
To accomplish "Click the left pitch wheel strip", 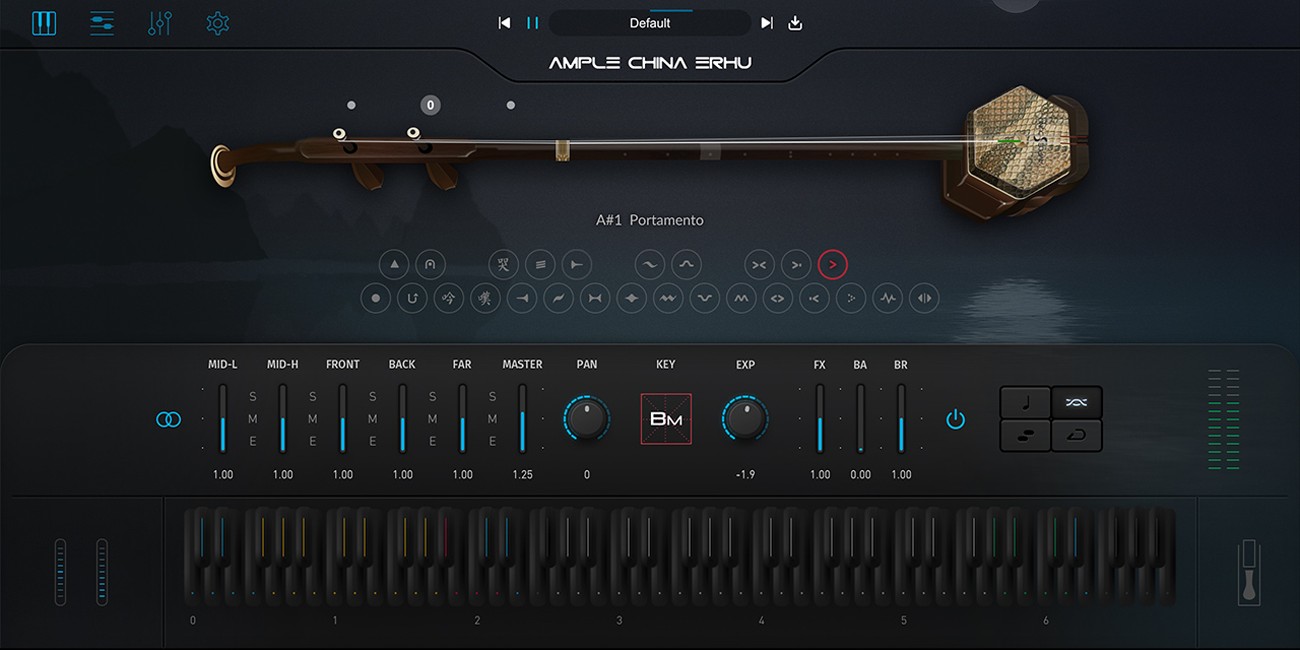I will click(60, 572).
